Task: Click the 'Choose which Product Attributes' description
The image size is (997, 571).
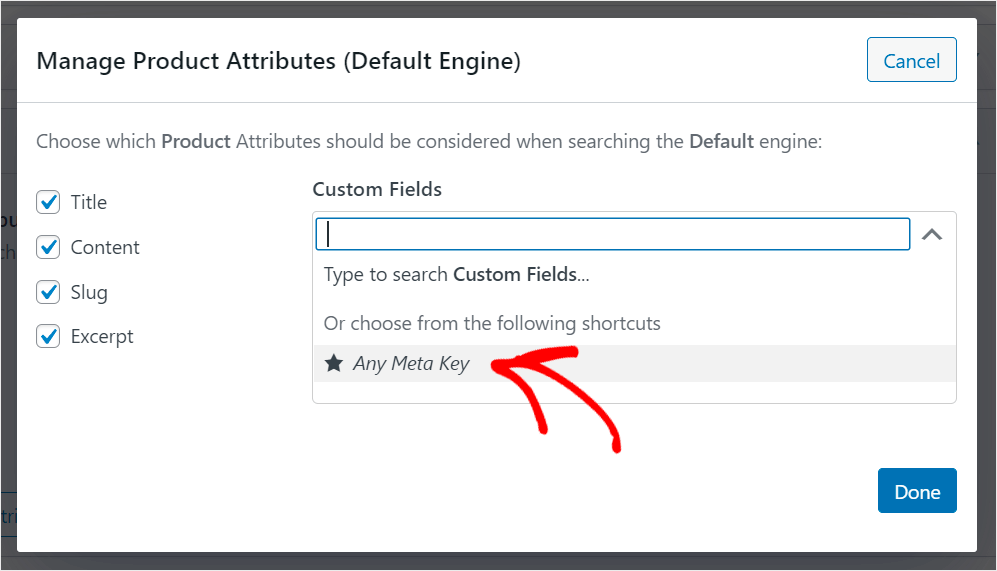Action: pos(429,141)
